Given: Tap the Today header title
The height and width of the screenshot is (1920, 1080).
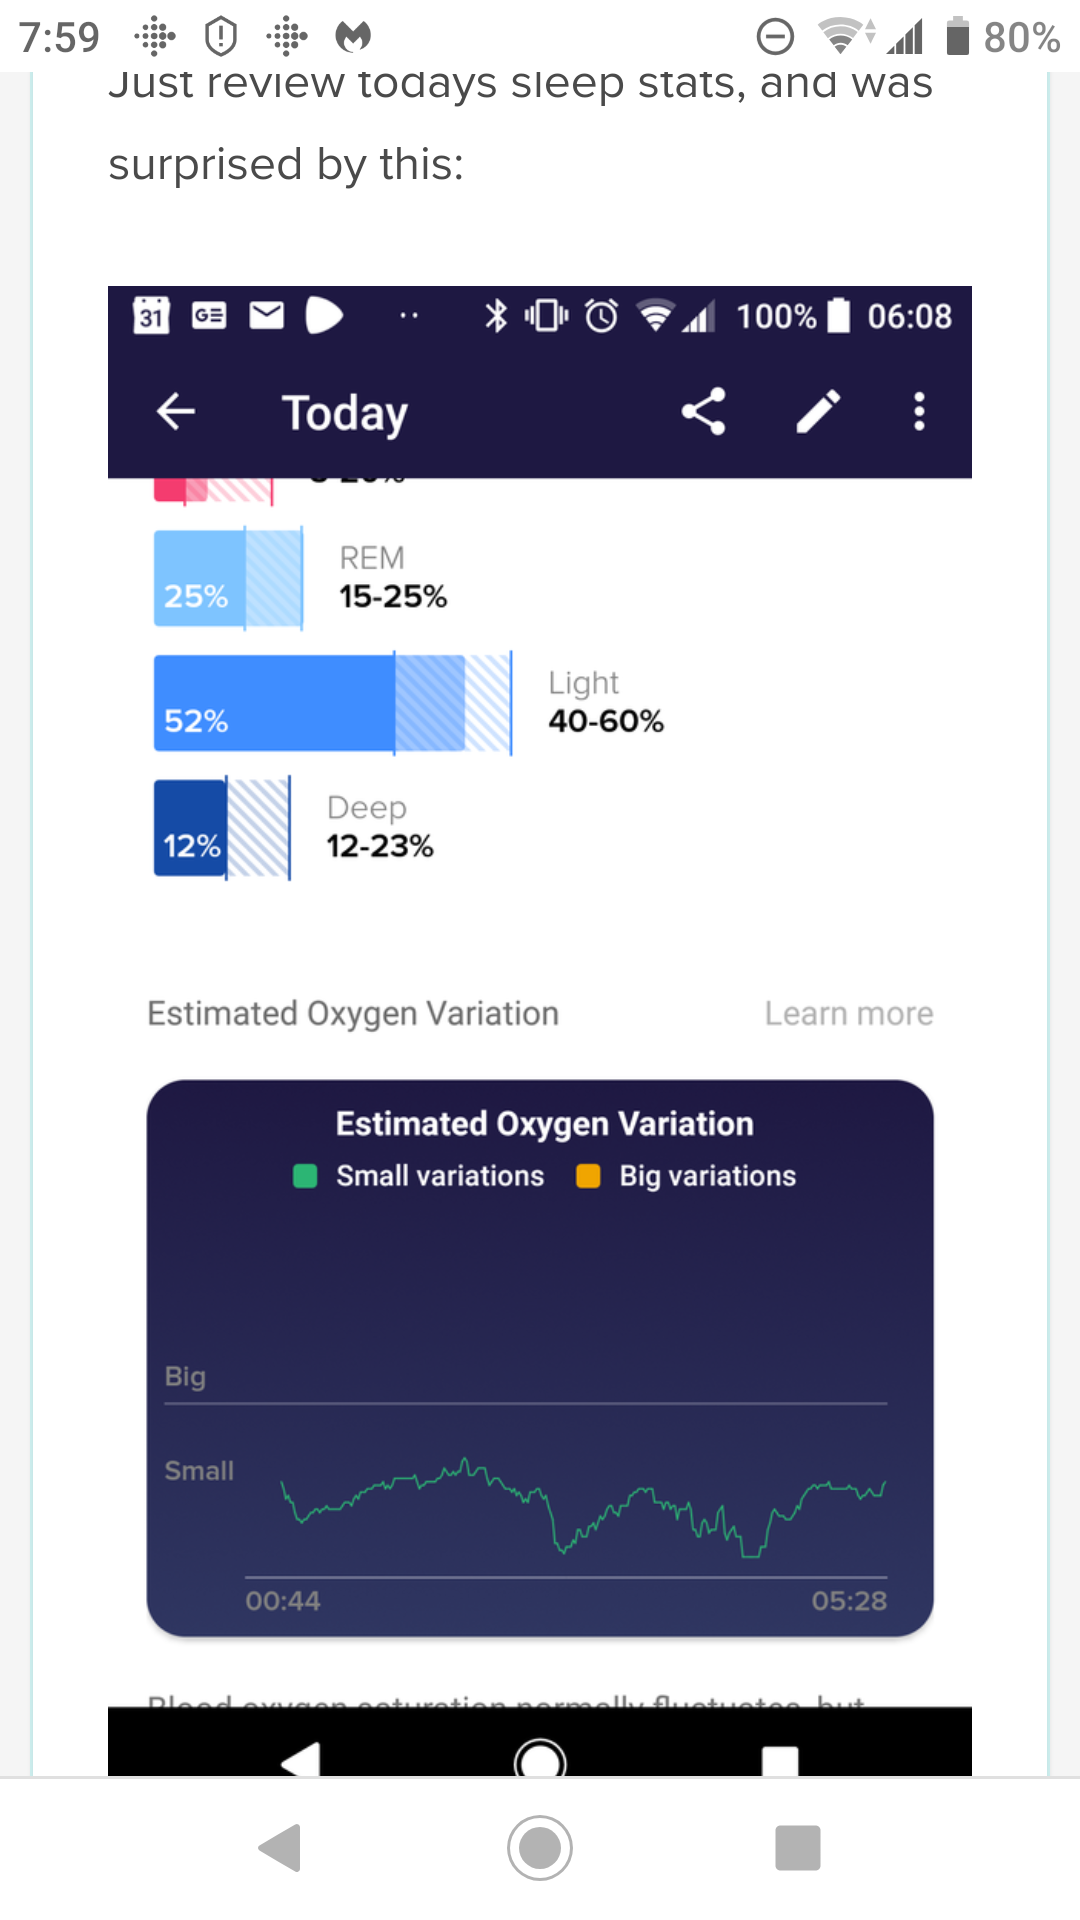Looking at the screenshot, I should [x=345, y=413].
